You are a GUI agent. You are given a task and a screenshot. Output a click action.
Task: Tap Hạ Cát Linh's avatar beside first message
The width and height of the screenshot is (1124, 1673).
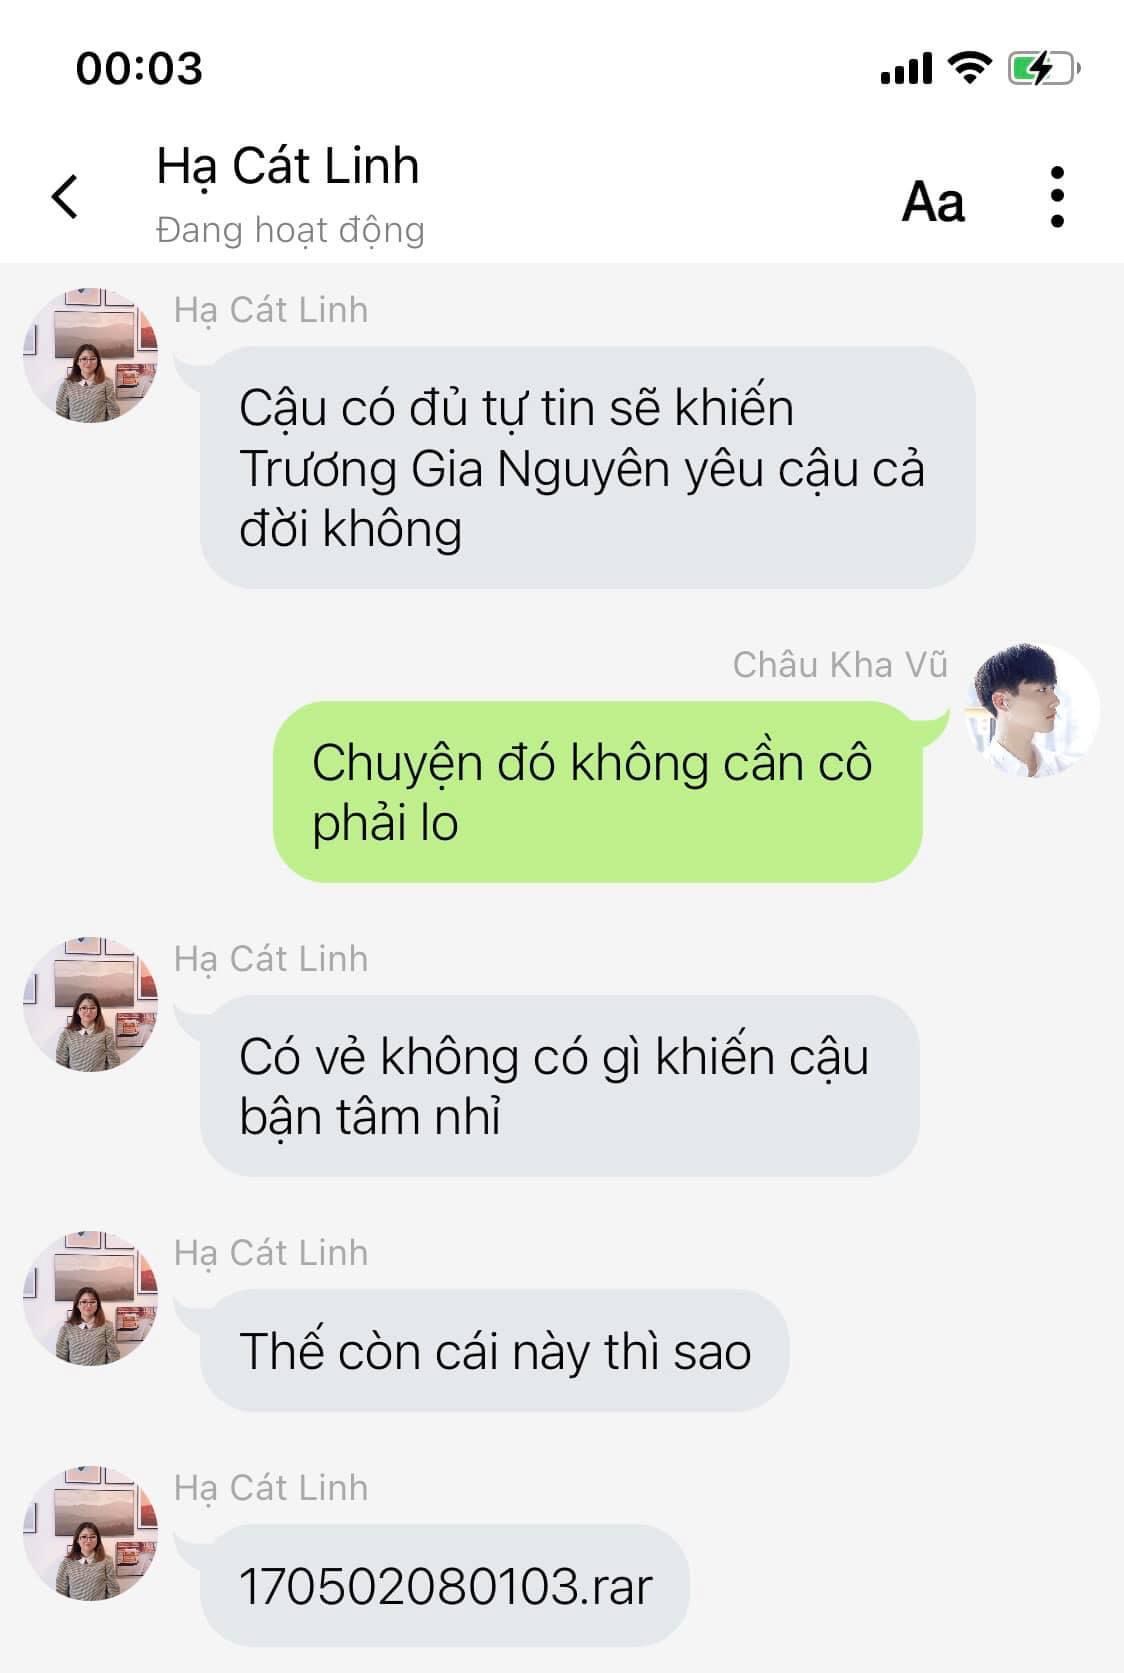click(91, 355)
